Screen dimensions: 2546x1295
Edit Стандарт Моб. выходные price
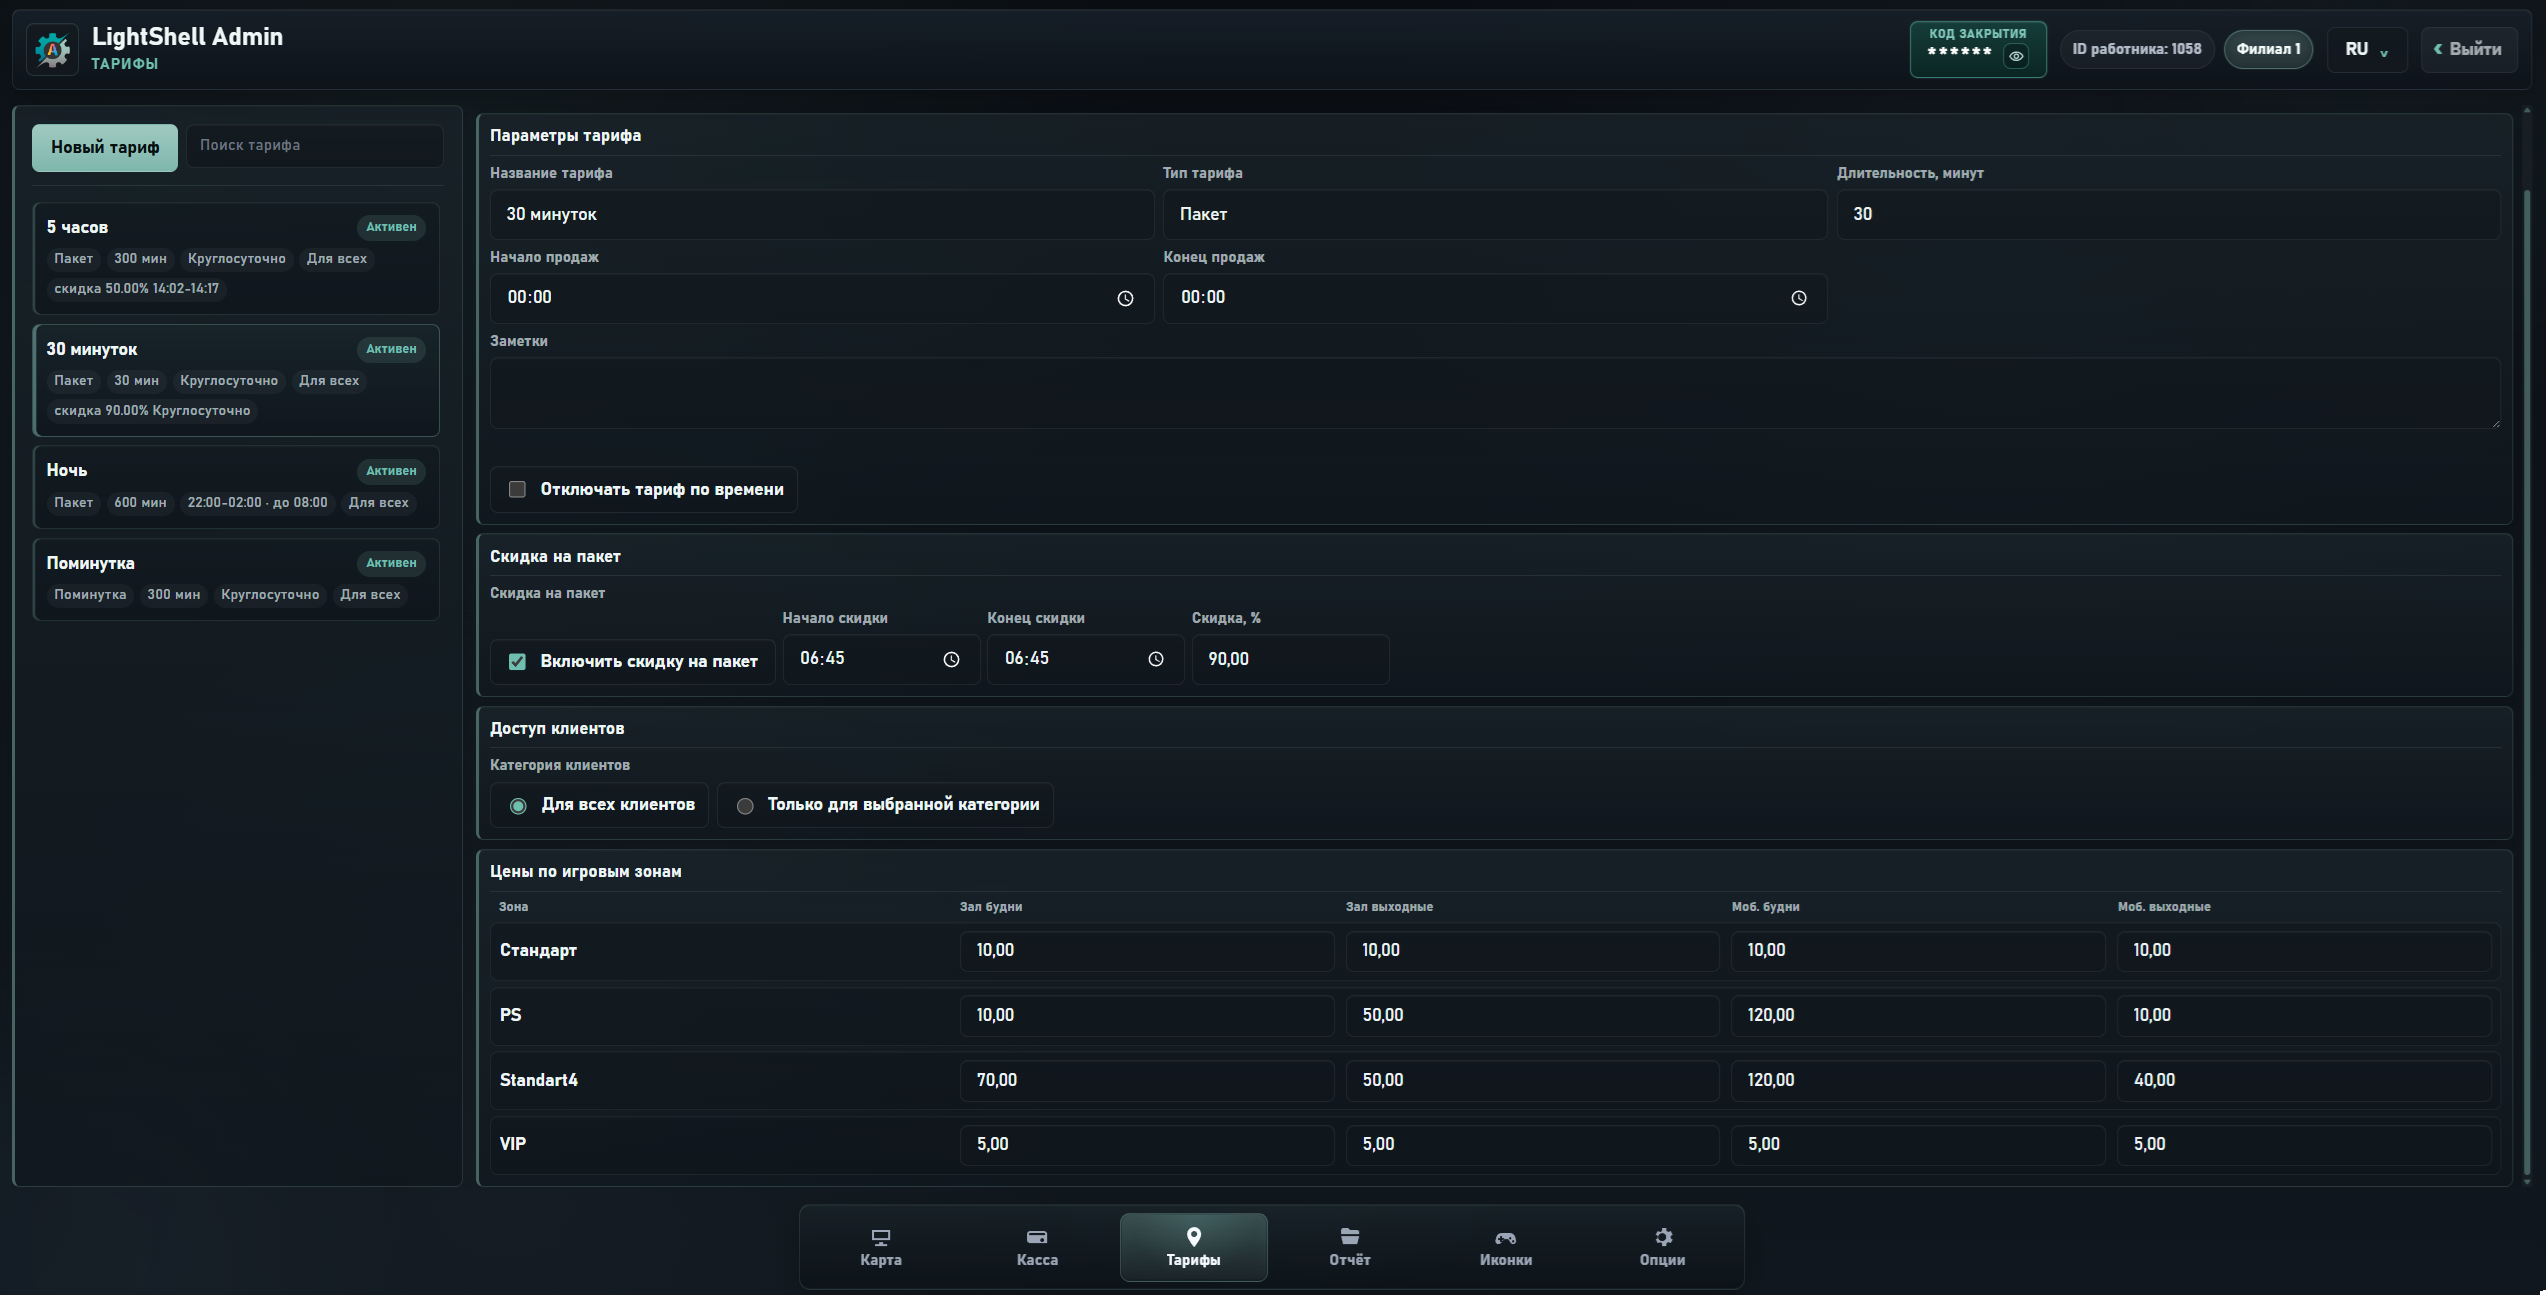coord(2304,951)
